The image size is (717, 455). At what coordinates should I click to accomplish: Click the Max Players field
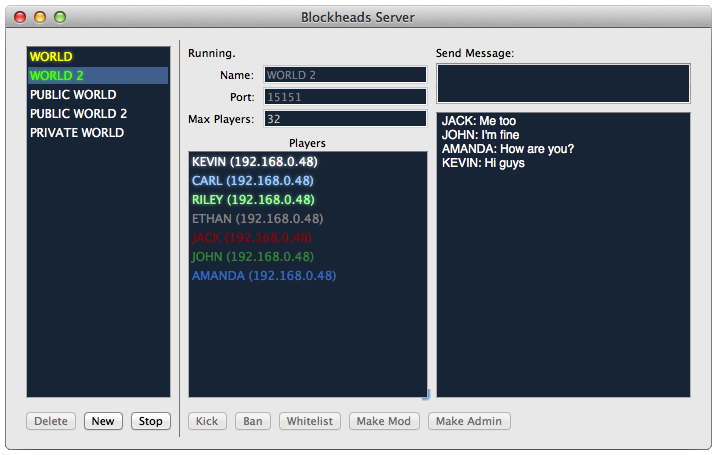click(345, 119)
